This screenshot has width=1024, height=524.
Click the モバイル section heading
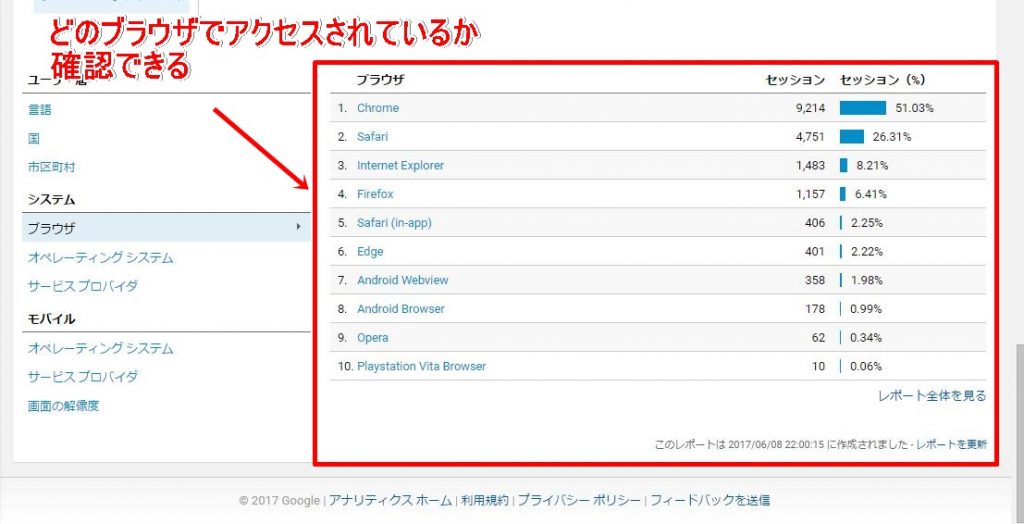pos(51,319)
